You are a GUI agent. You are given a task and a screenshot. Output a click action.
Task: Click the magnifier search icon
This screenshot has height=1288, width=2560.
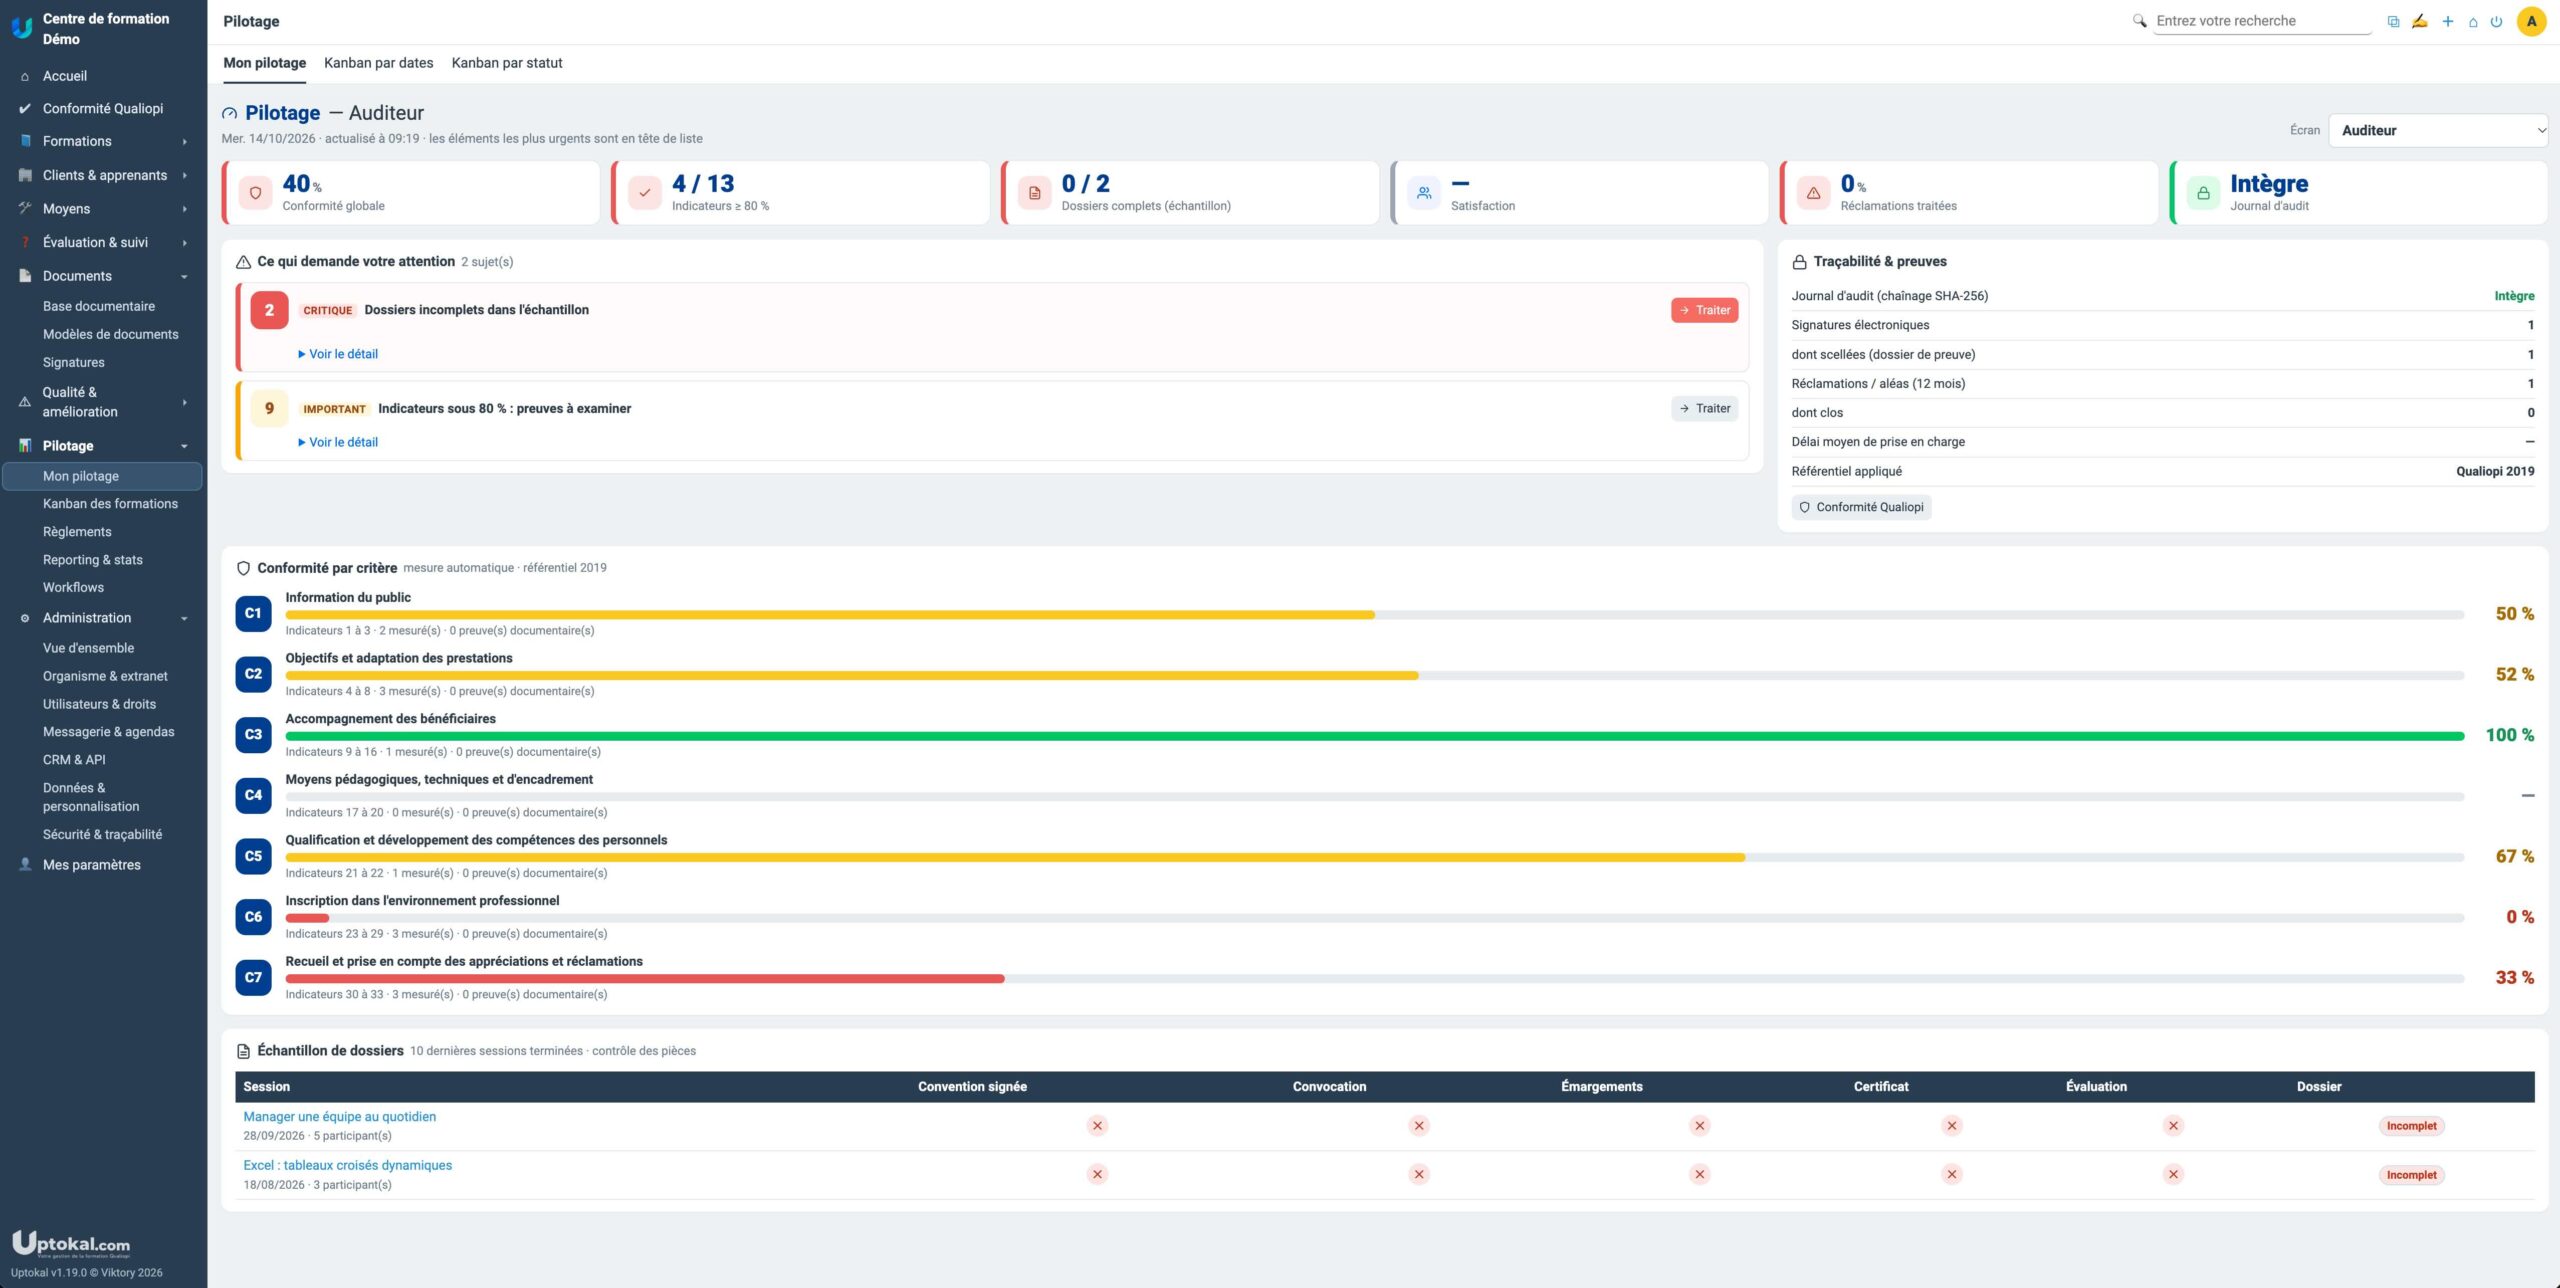pyautogui.click(x=2139, y=21)
